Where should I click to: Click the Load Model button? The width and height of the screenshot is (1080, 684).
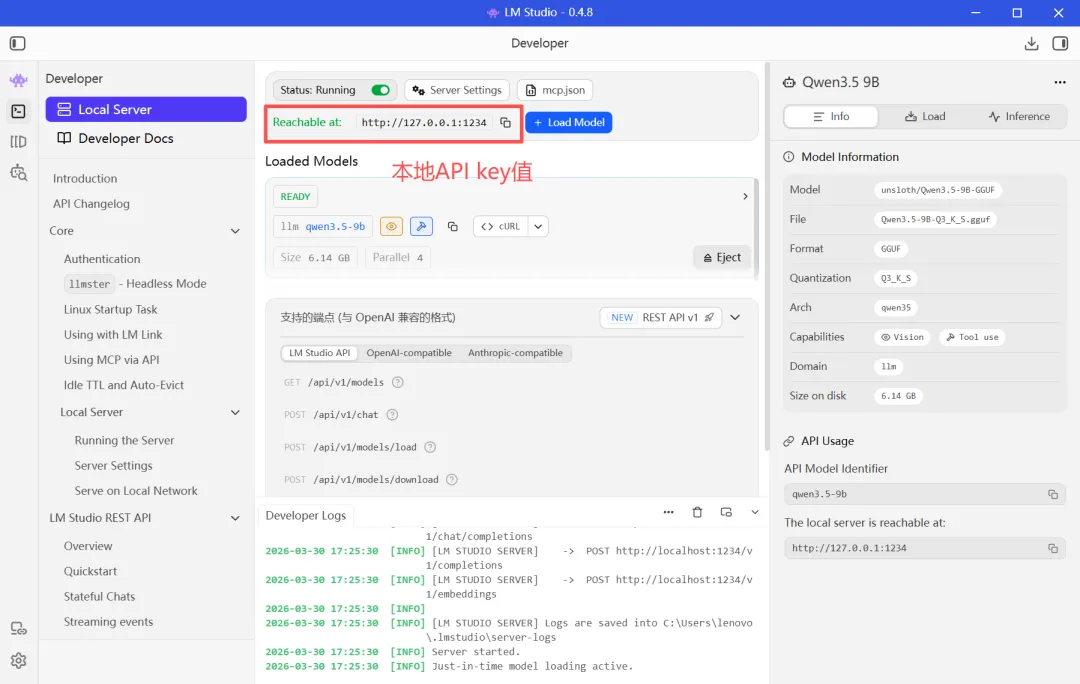(x=569, y=123)
